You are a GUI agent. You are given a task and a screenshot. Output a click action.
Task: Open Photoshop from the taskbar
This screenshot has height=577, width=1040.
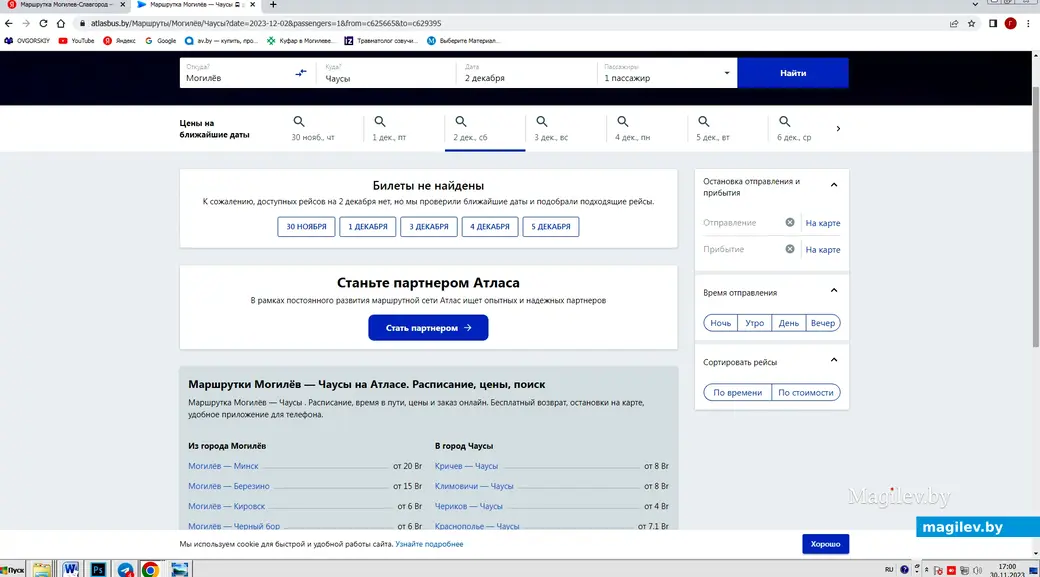pyautogui.click(x=99, y=569)
